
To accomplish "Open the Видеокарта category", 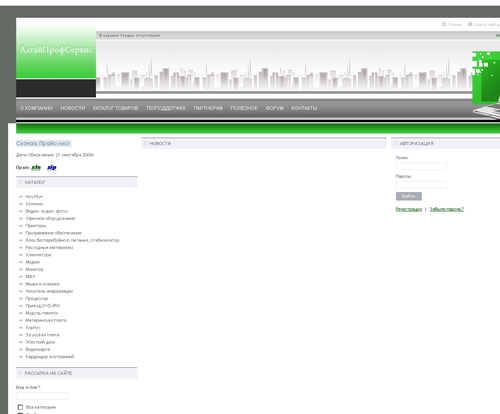I will point(38,349).
